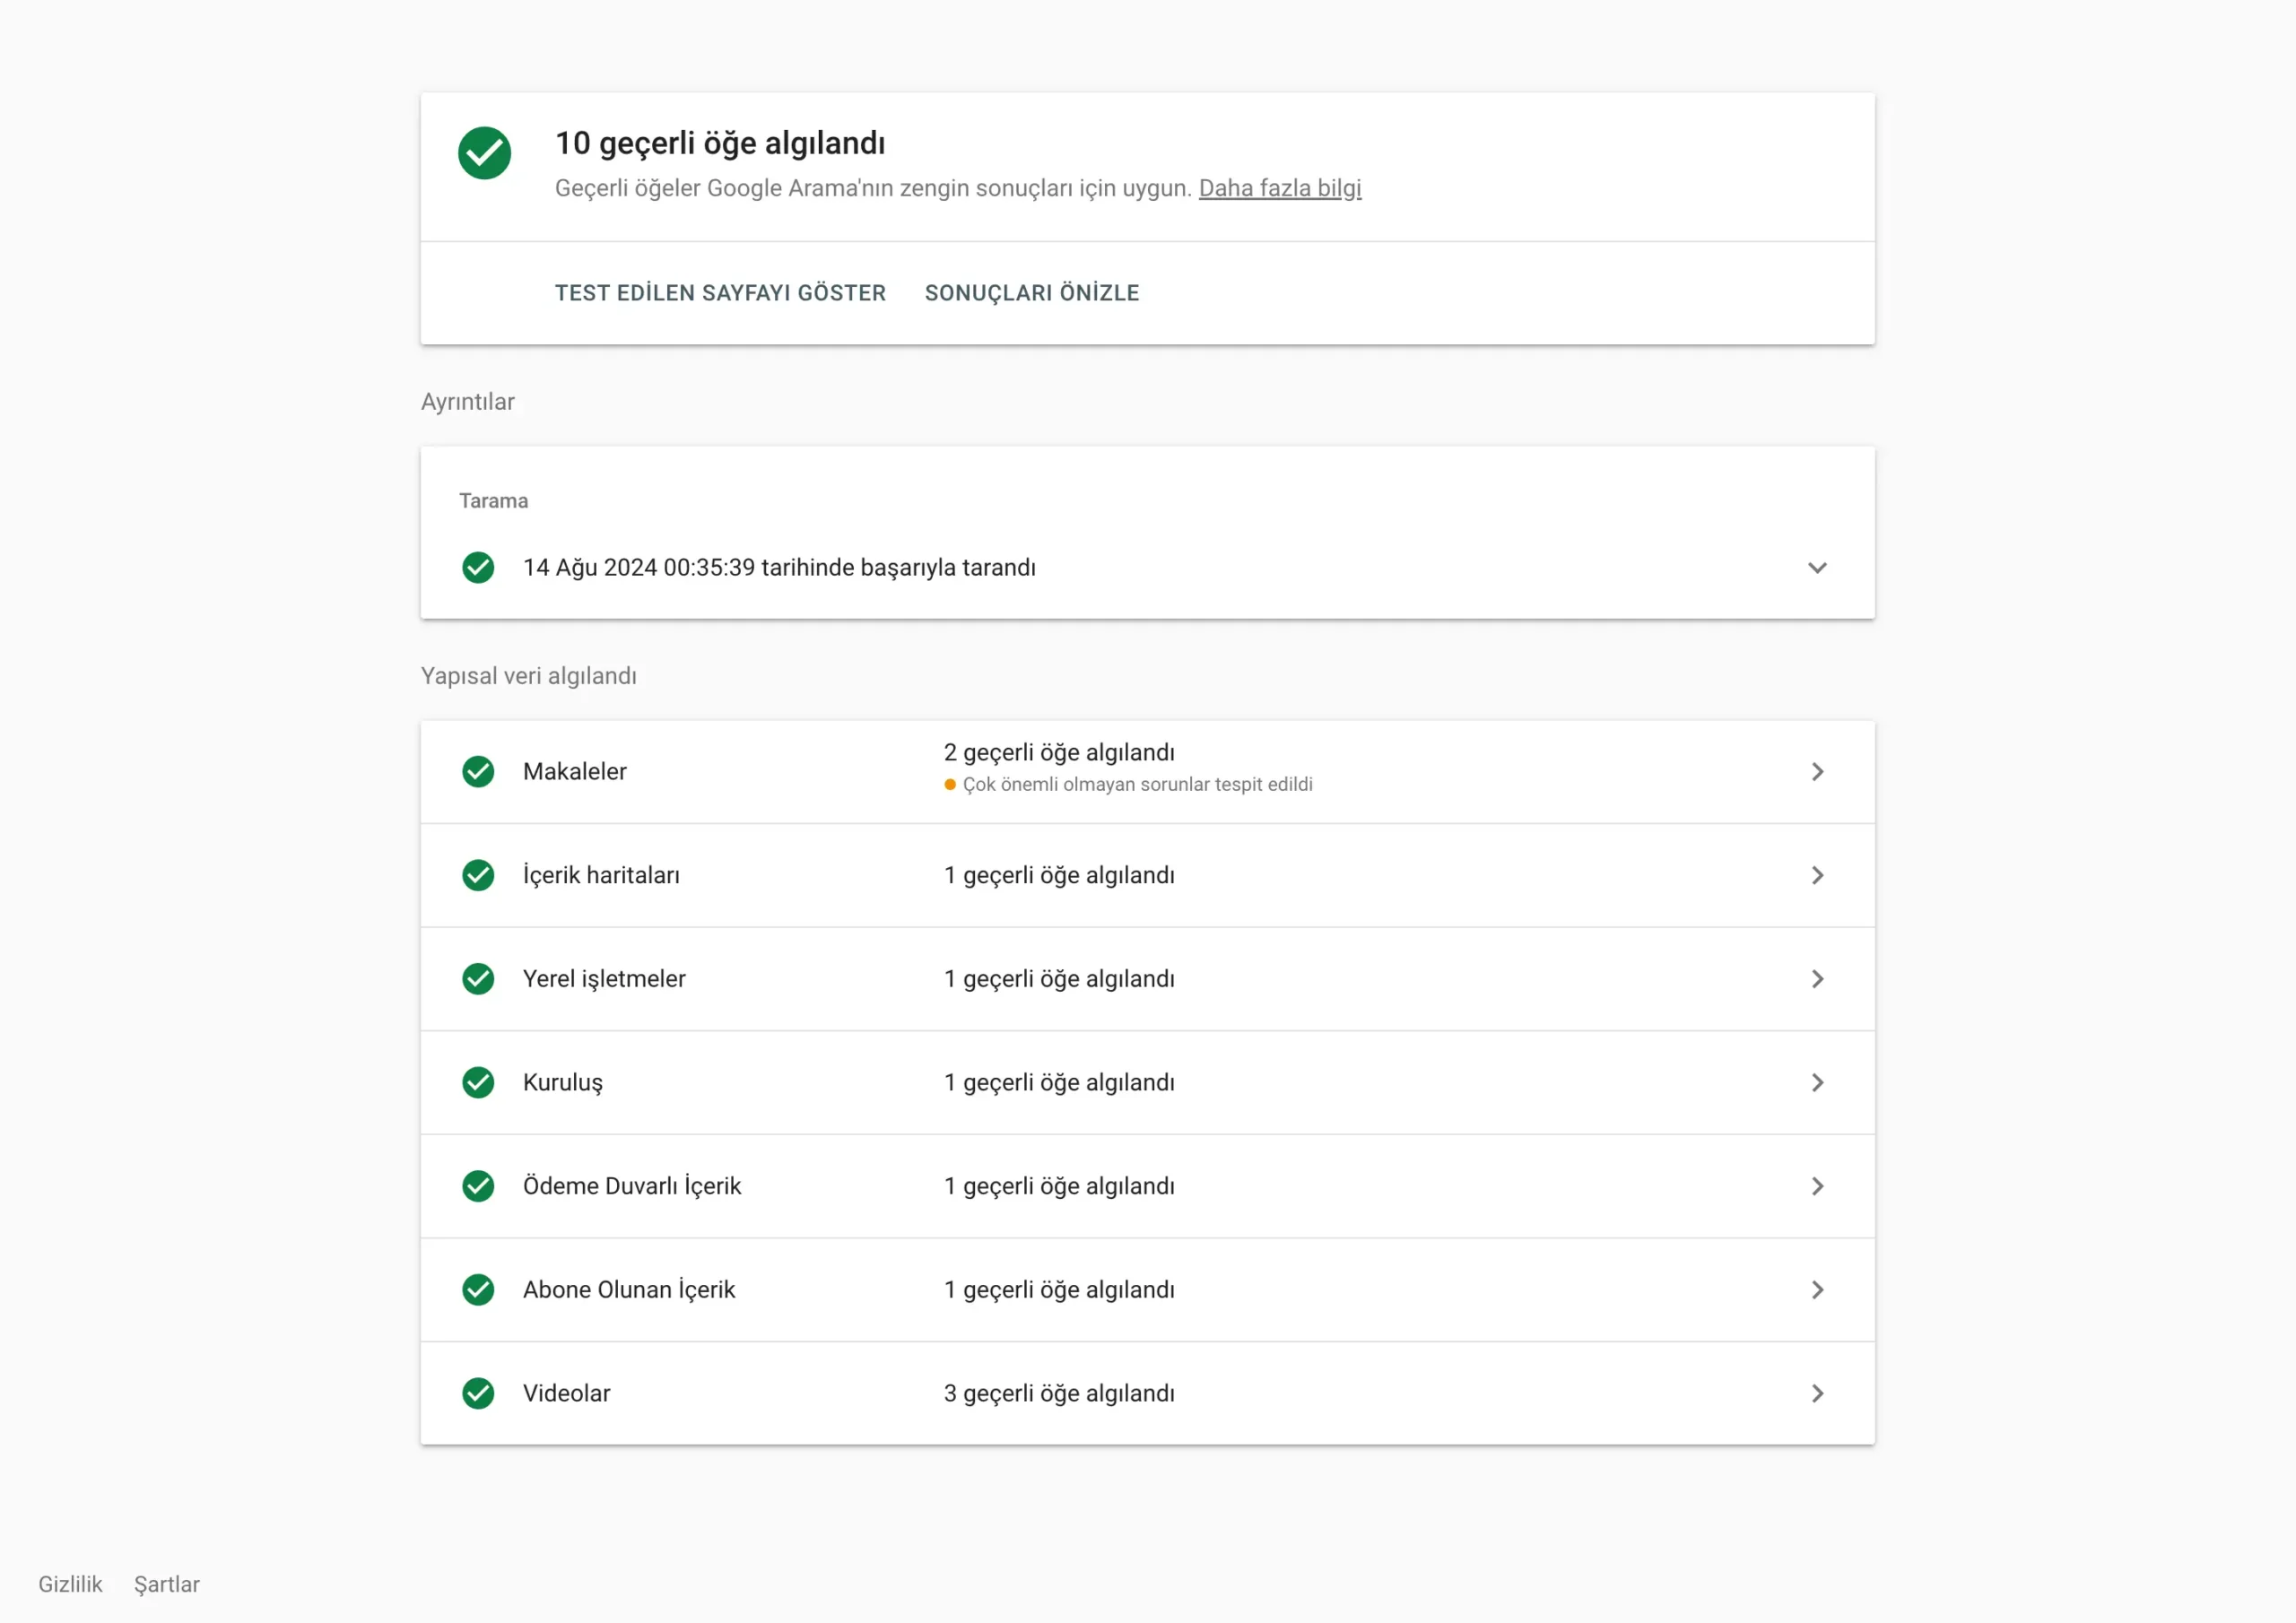Image resolution: width=2296 pixels, height=1623 pixels.
Task: Click SONUÇLARI ÖNİZLE button
Action: pos(1031,293)
